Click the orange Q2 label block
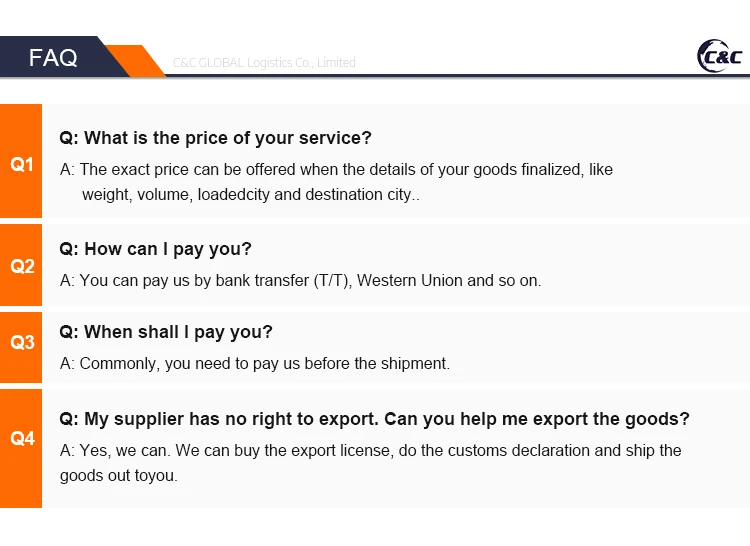Viewport: 750px width, 546px height. 21,266
